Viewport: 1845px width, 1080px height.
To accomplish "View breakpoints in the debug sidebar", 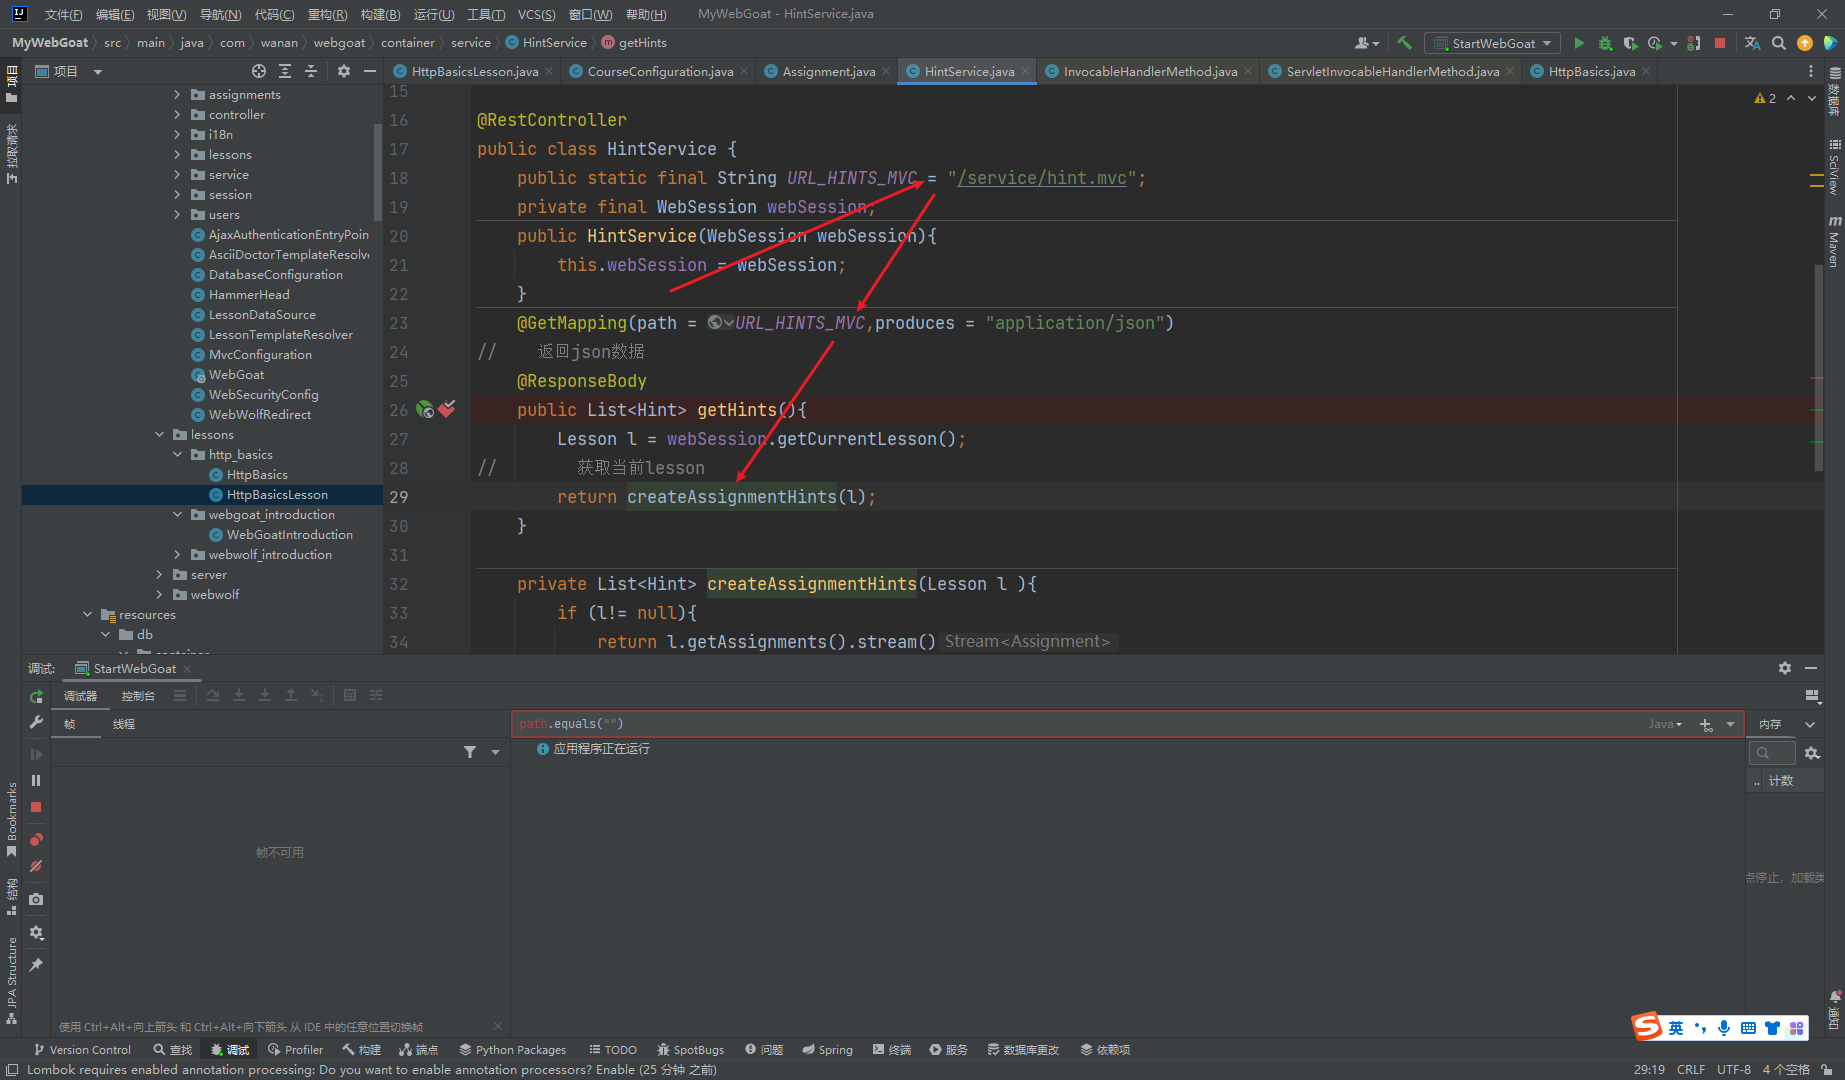I will 36,840.
